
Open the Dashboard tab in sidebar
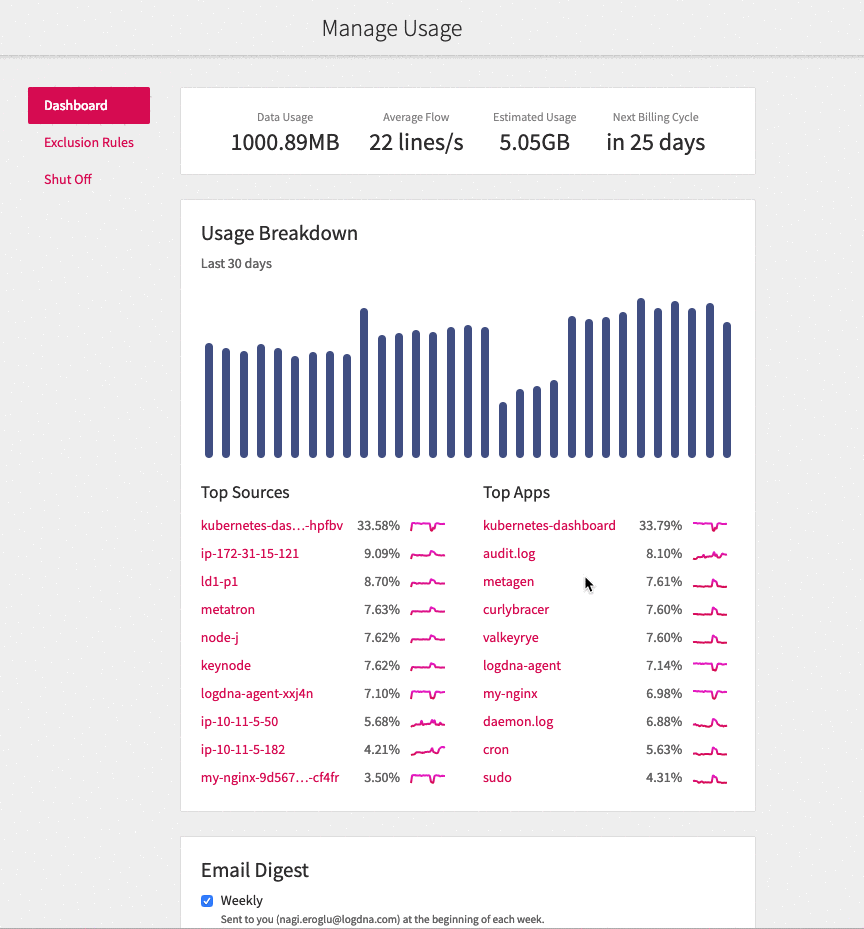(x=89, y=105)
